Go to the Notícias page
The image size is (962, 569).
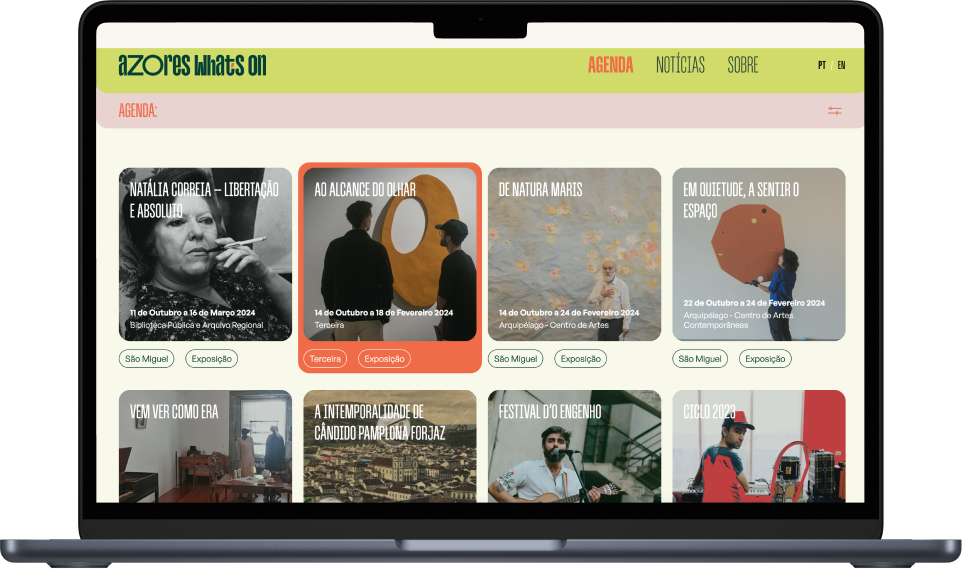point(680,66)
